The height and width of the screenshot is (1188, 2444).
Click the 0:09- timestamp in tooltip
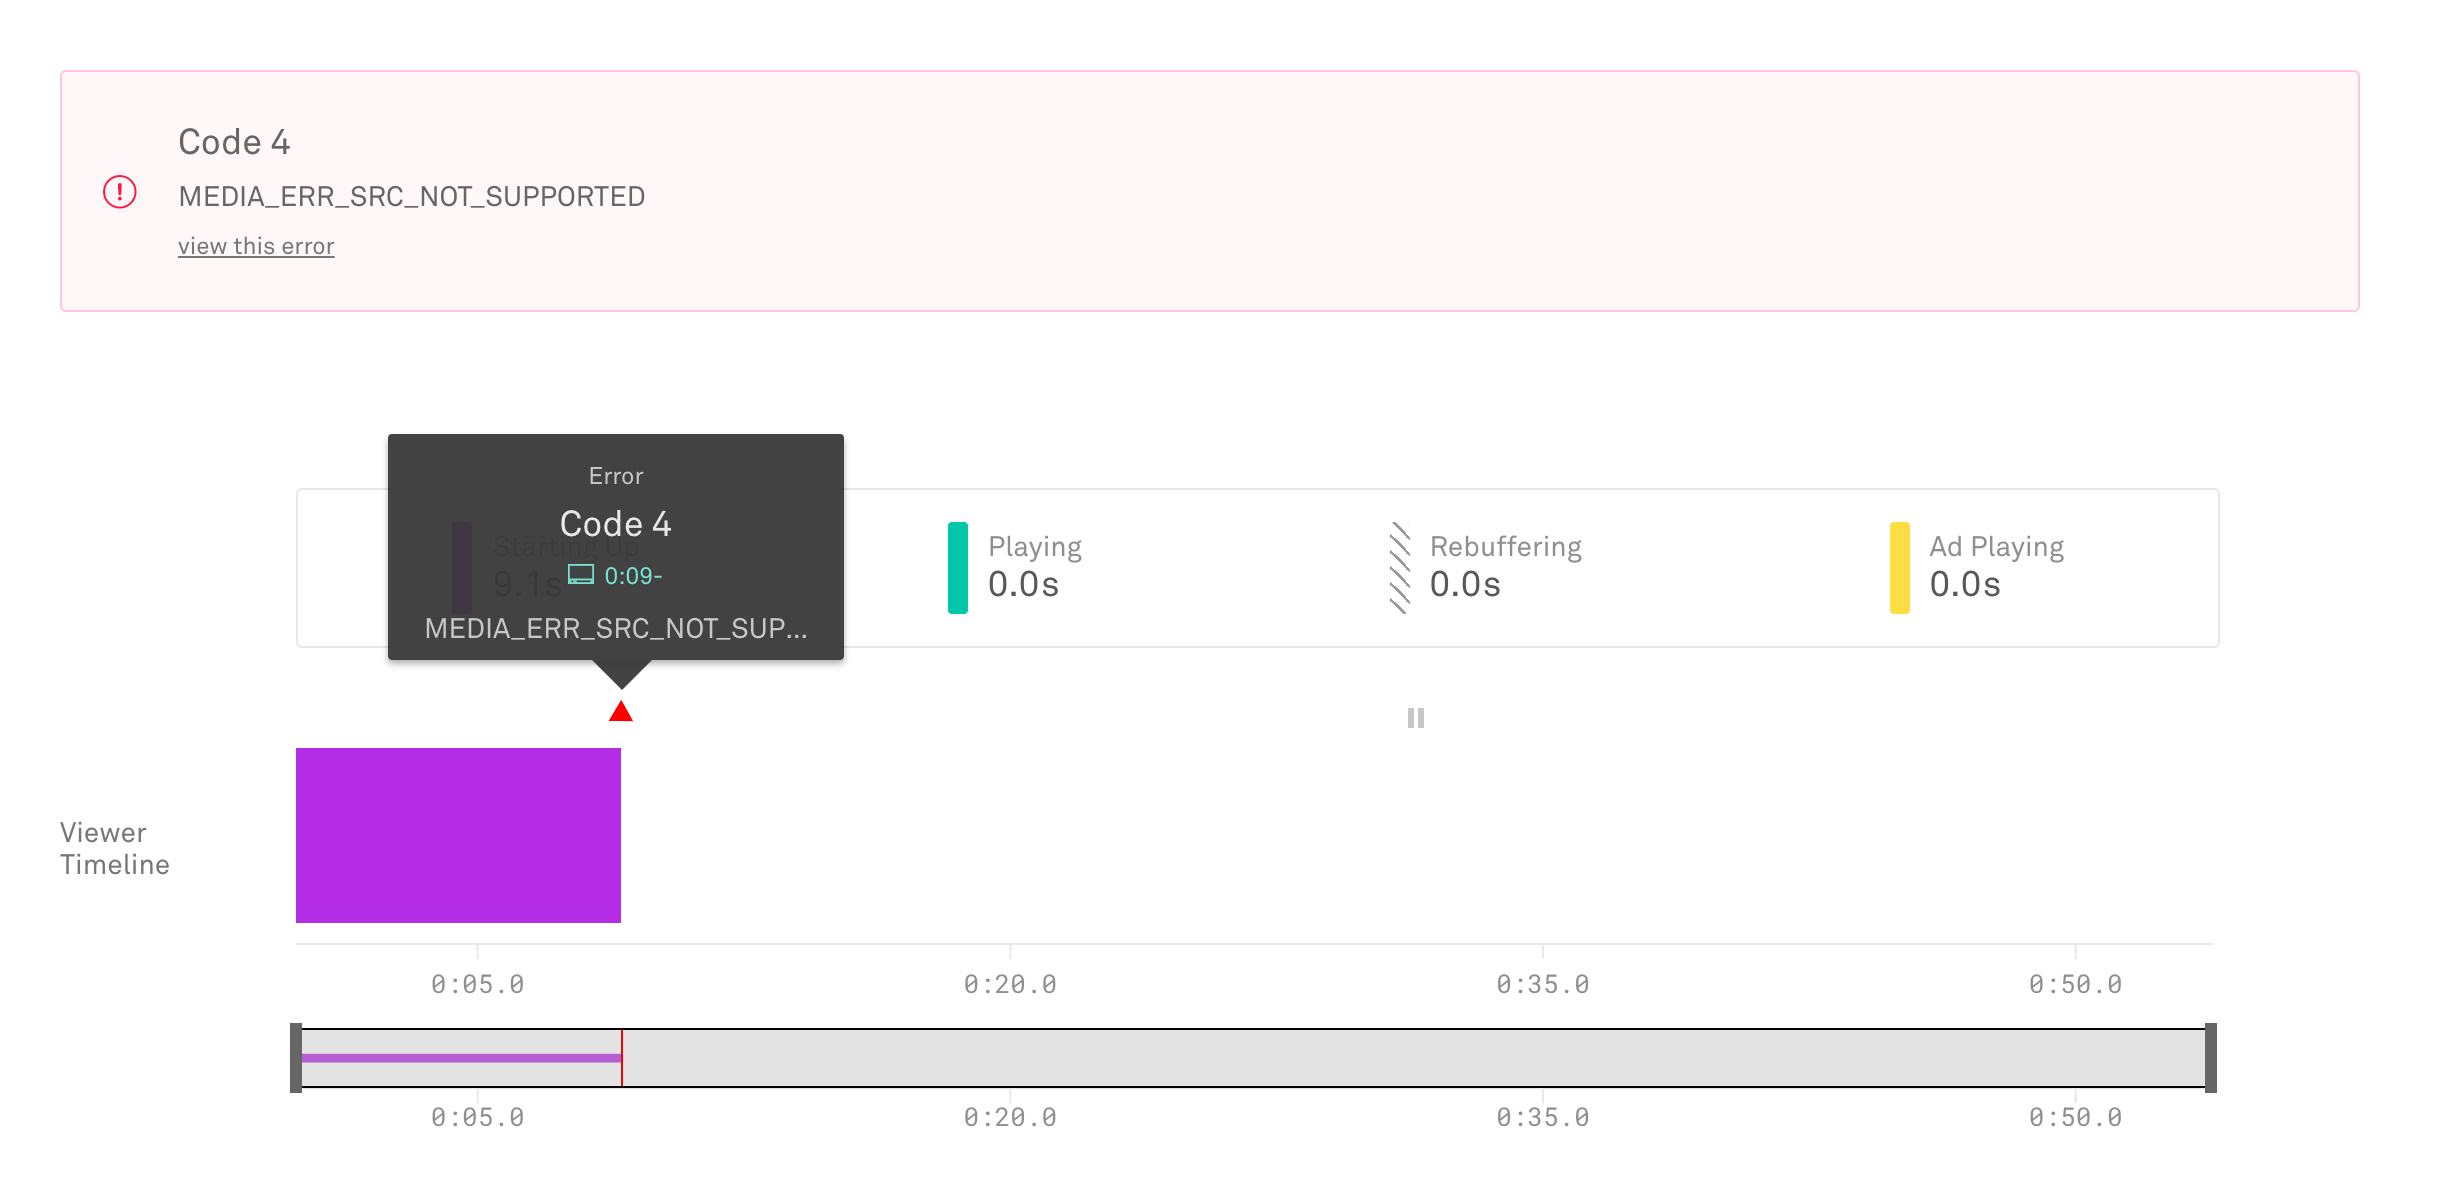(x=633, y=576)
